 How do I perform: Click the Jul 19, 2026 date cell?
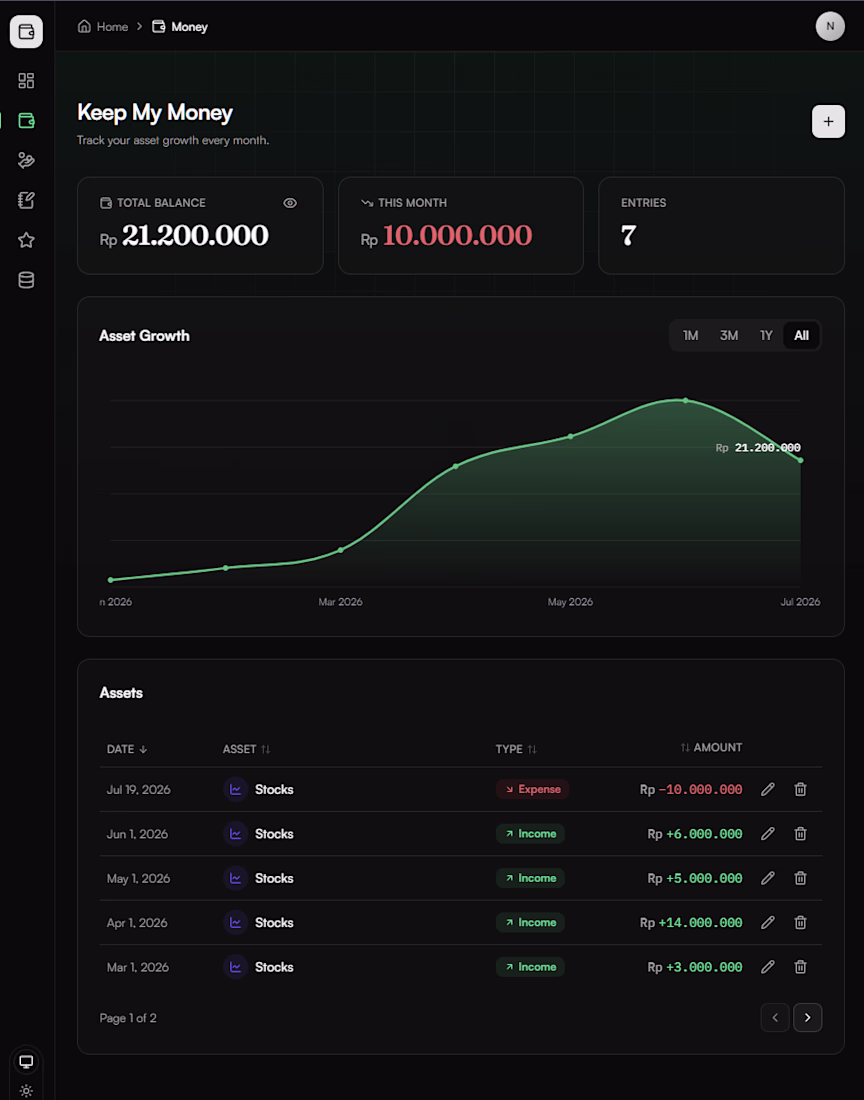[x=139, y=789]
